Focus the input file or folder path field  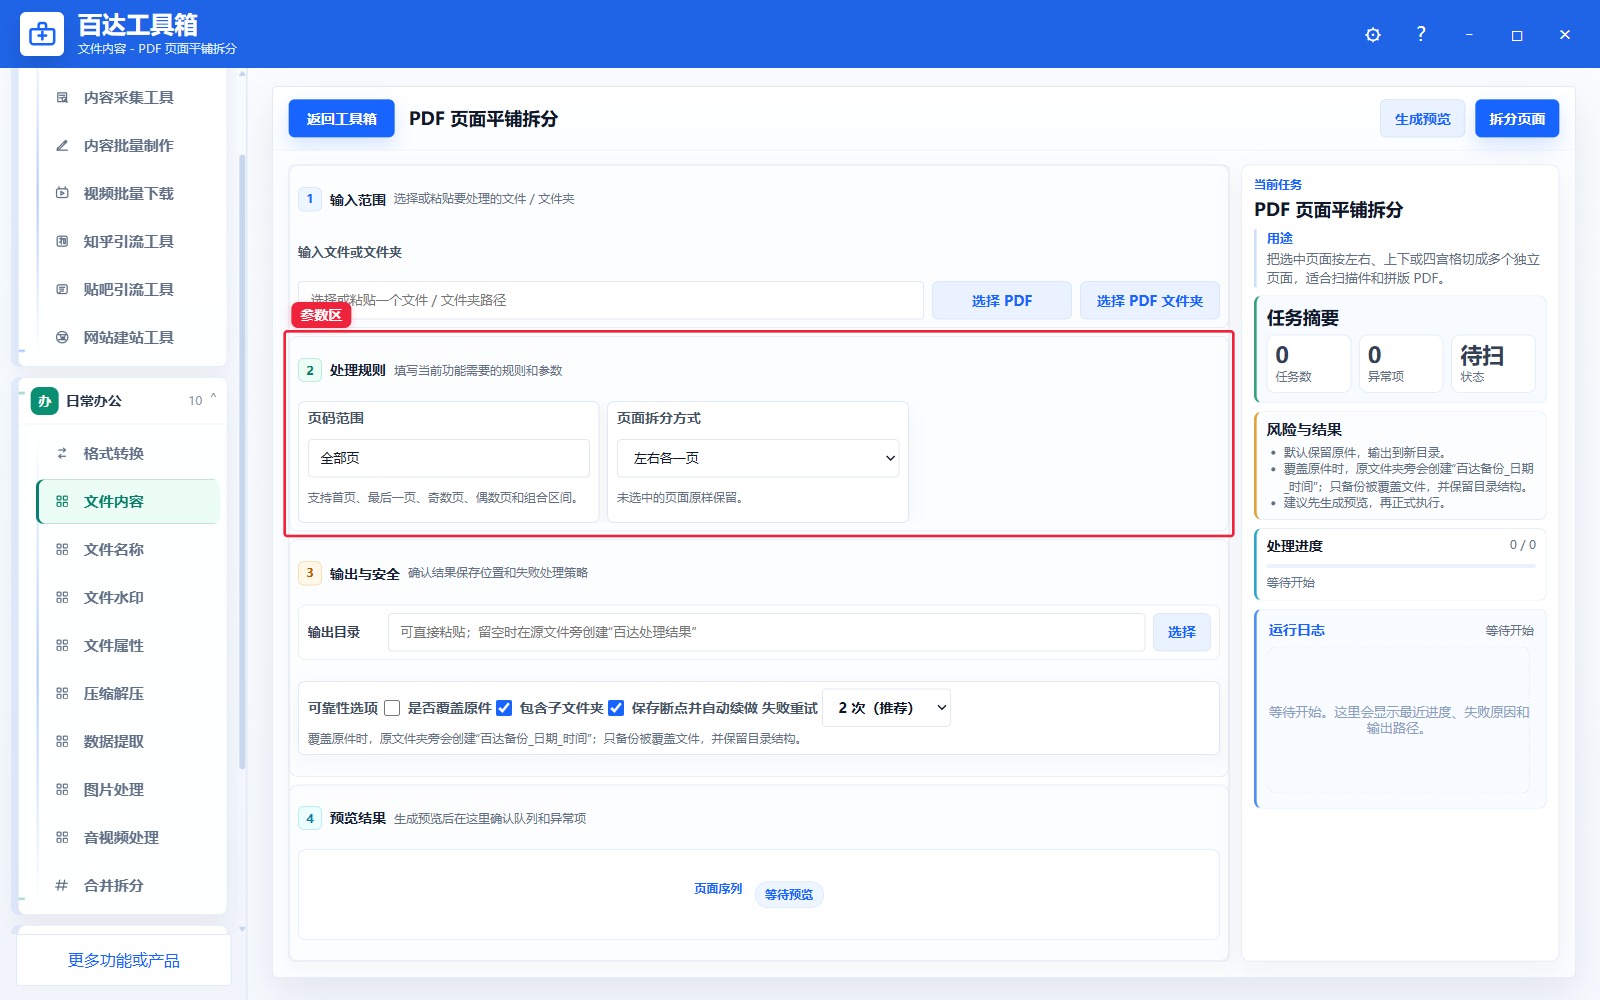pos(610,300)
